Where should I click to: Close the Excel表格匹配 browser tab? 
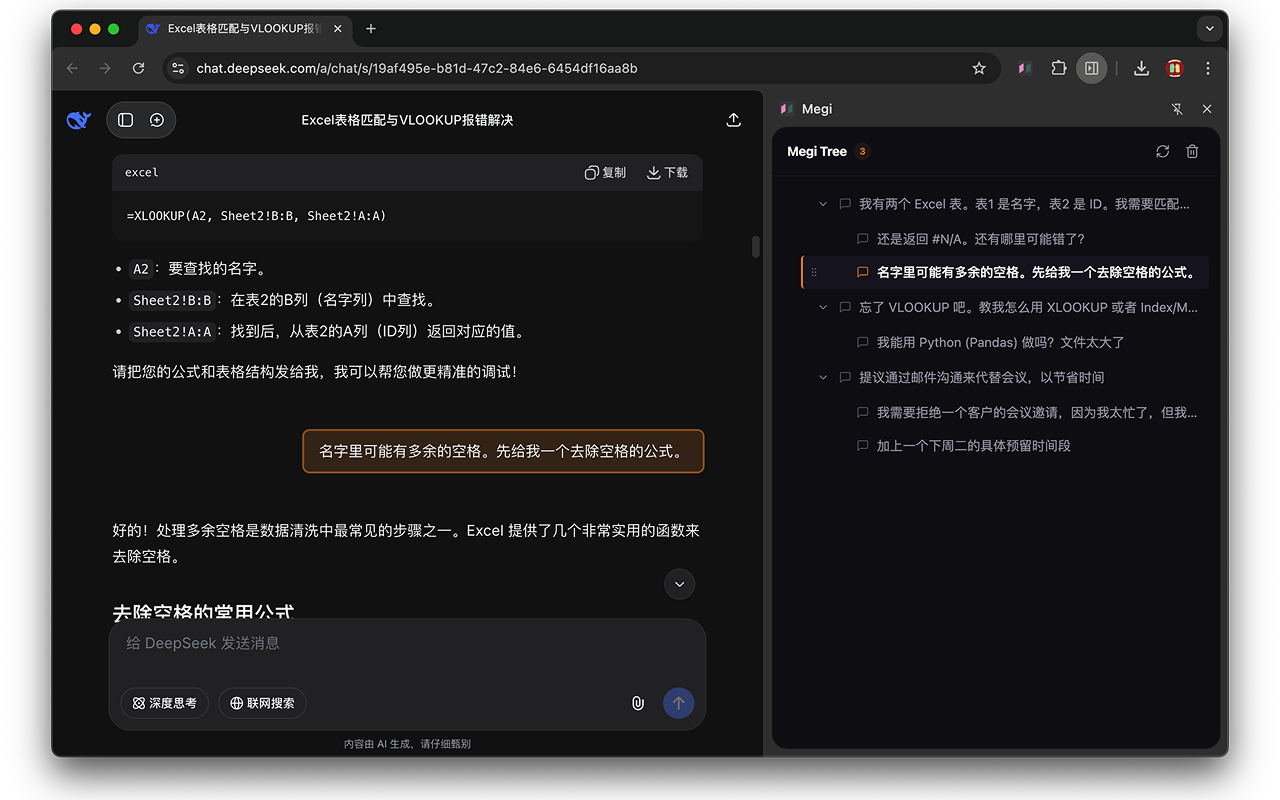(338, 29)
